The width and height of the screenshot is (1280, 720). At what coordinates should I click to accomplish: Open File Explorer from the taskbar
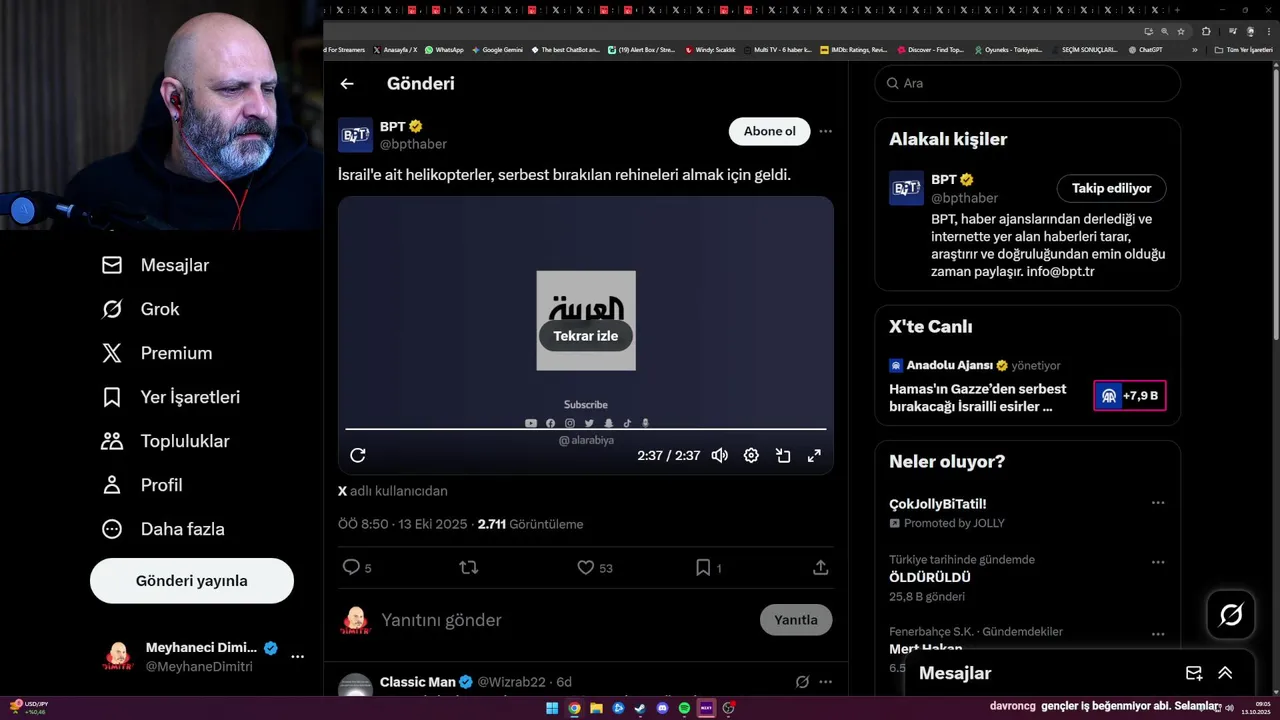click(596, 708)
